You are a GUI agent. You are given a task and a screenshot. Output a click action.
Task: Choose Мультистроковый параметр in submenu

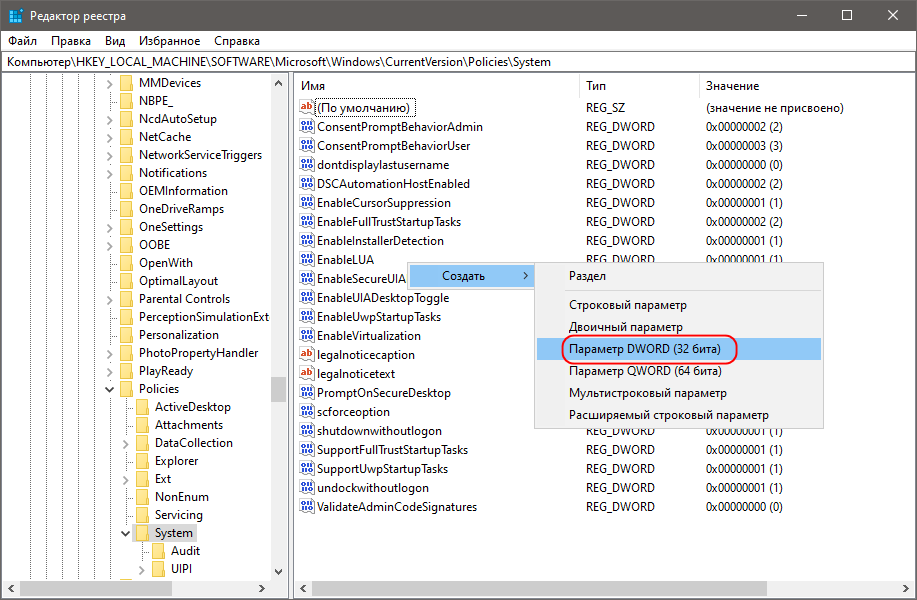679,393
